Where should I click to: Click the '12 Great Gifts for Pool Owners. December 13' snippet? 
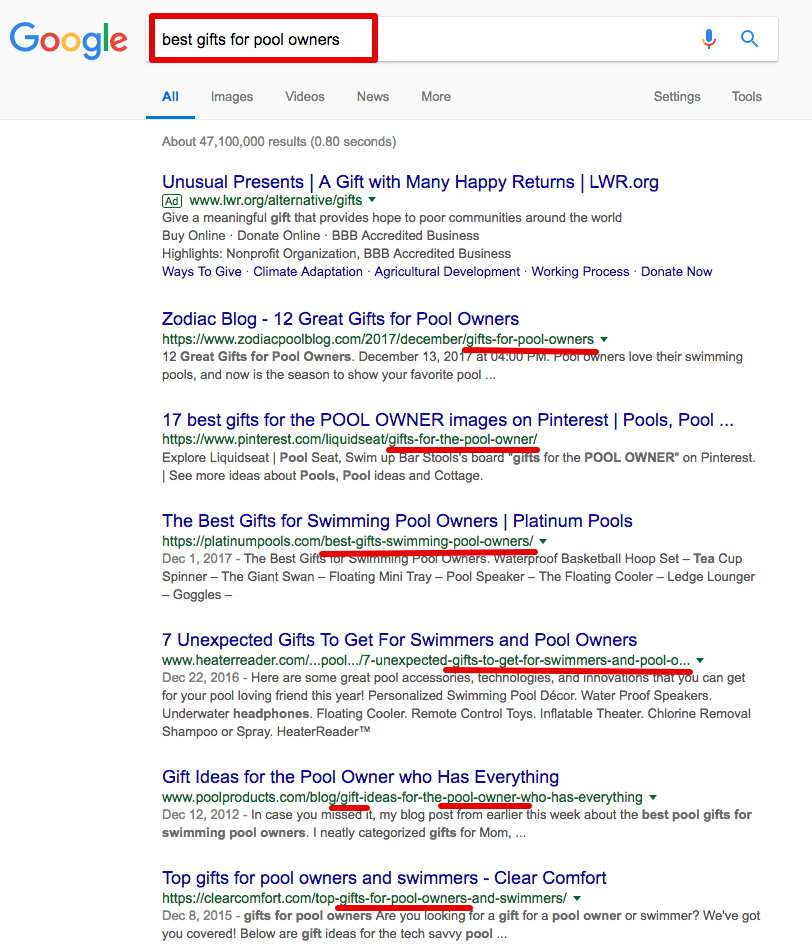coord(453,366)
